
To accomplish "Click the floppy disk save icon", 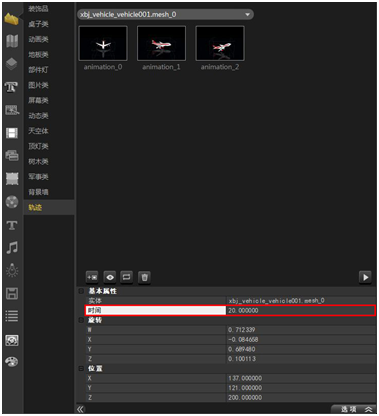I will tap(12, 294).
